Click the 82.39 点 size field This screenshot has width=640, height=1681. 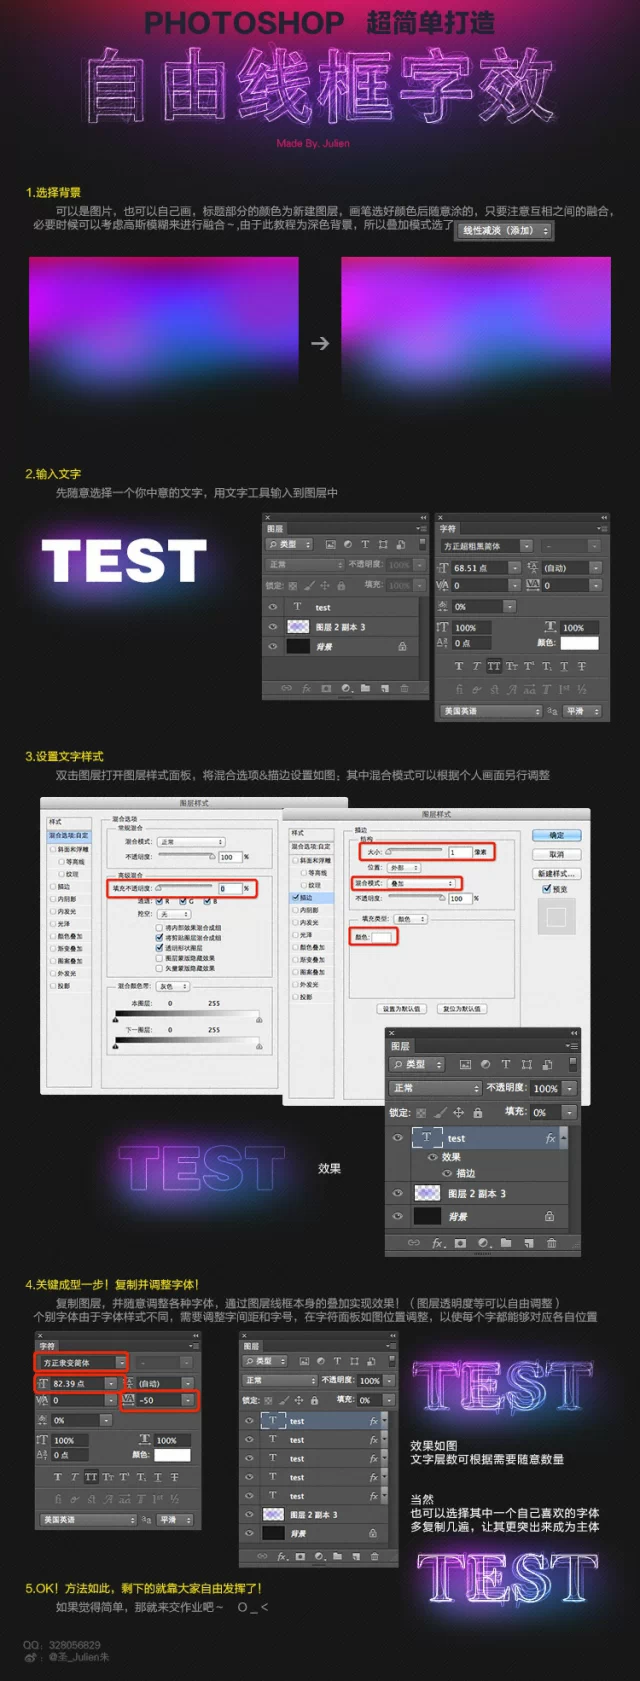pos(77,1383)
